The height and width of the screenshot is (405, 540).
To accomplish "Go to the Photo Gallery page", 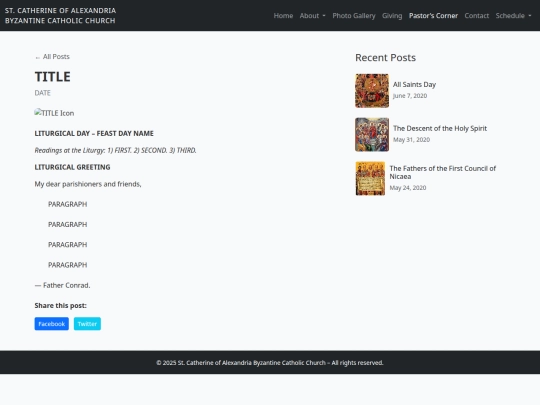I will point(354,15).
